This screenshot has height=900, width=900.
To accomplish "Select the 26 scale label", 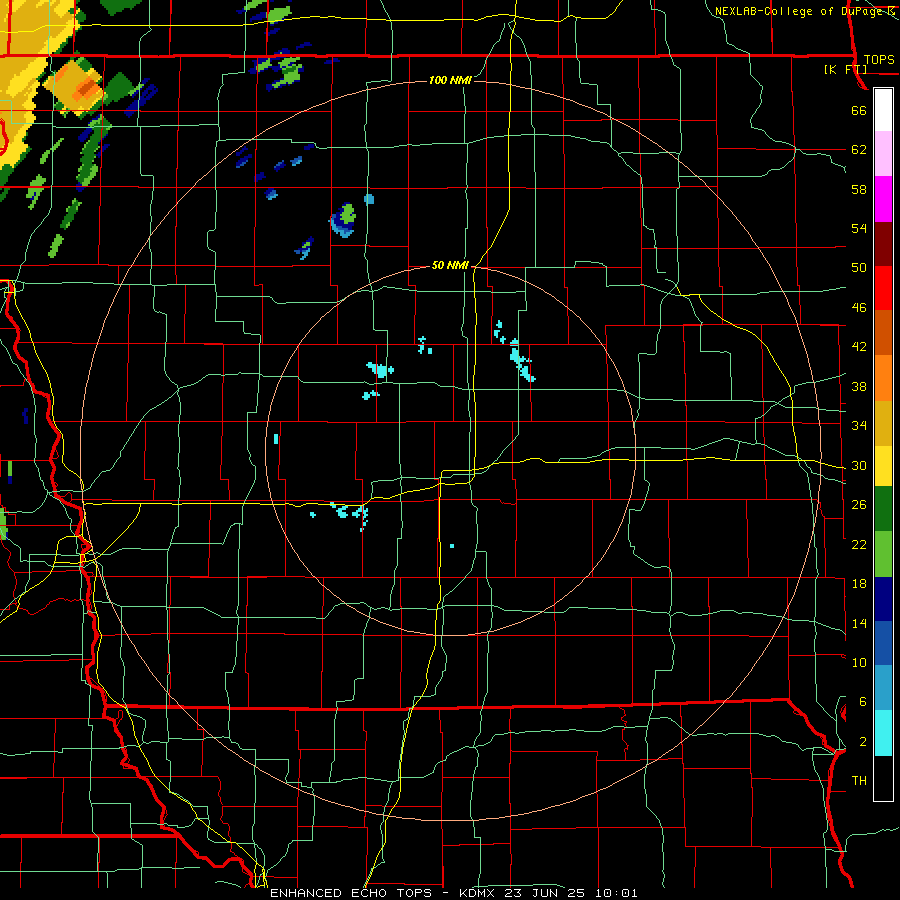I will click(859, 505).
